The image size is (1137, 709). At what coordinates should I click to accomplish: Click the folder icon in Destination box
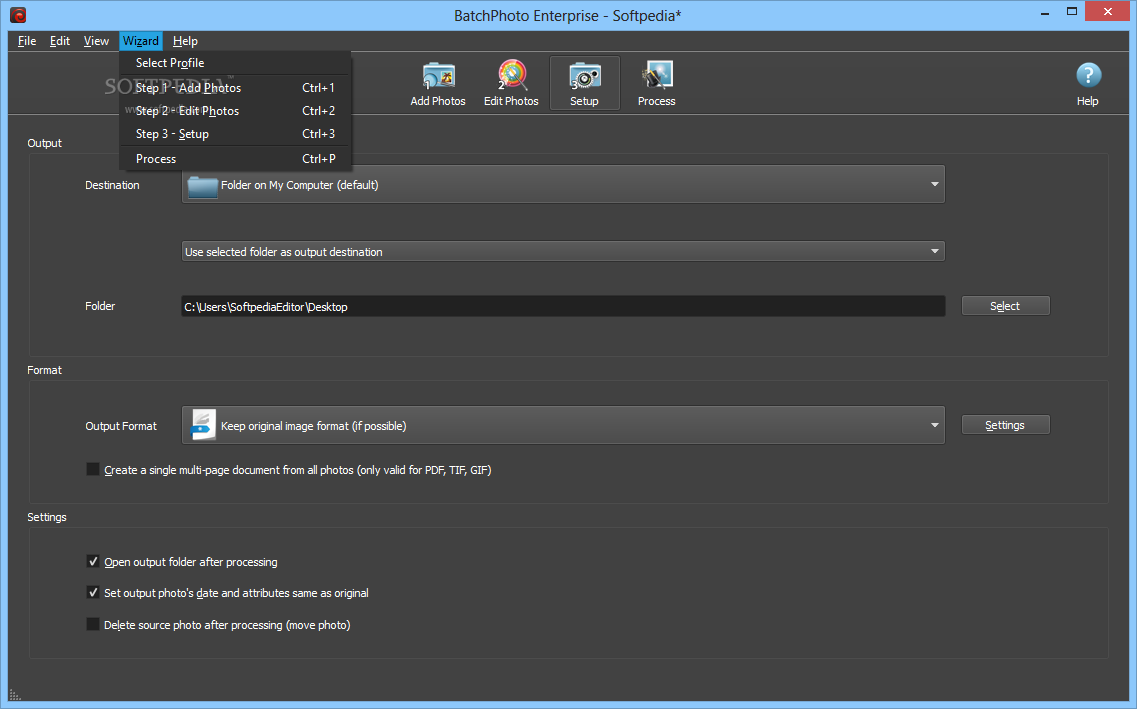pyautogui.click(x=202, y=186)
